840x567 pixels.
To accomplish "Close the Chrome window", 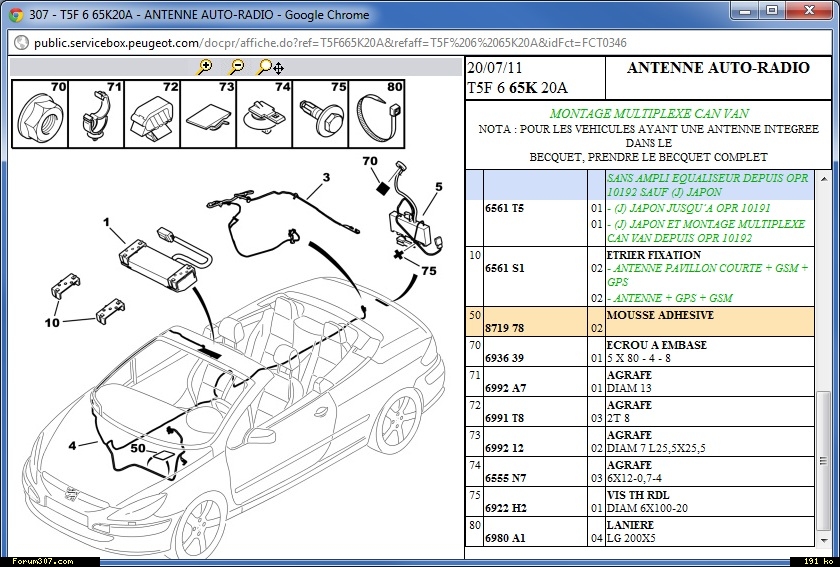I will (809, 10).
